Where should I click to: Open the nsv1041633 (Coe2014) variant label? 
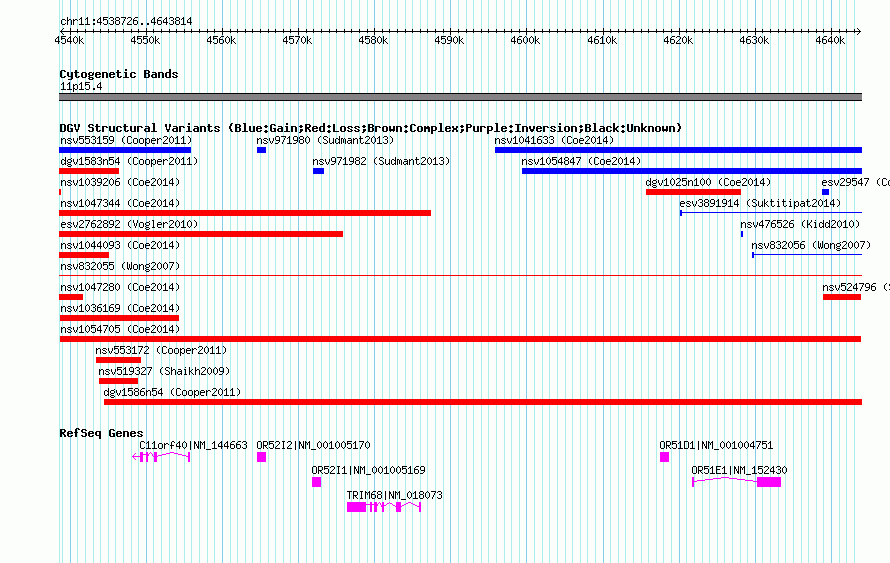pos(554,140)
